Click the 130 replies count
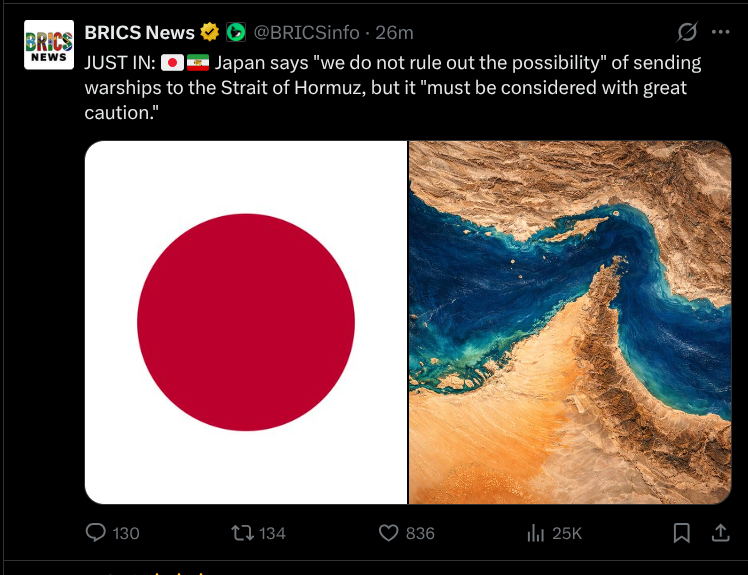748x575 pixels. coord(126,533)
